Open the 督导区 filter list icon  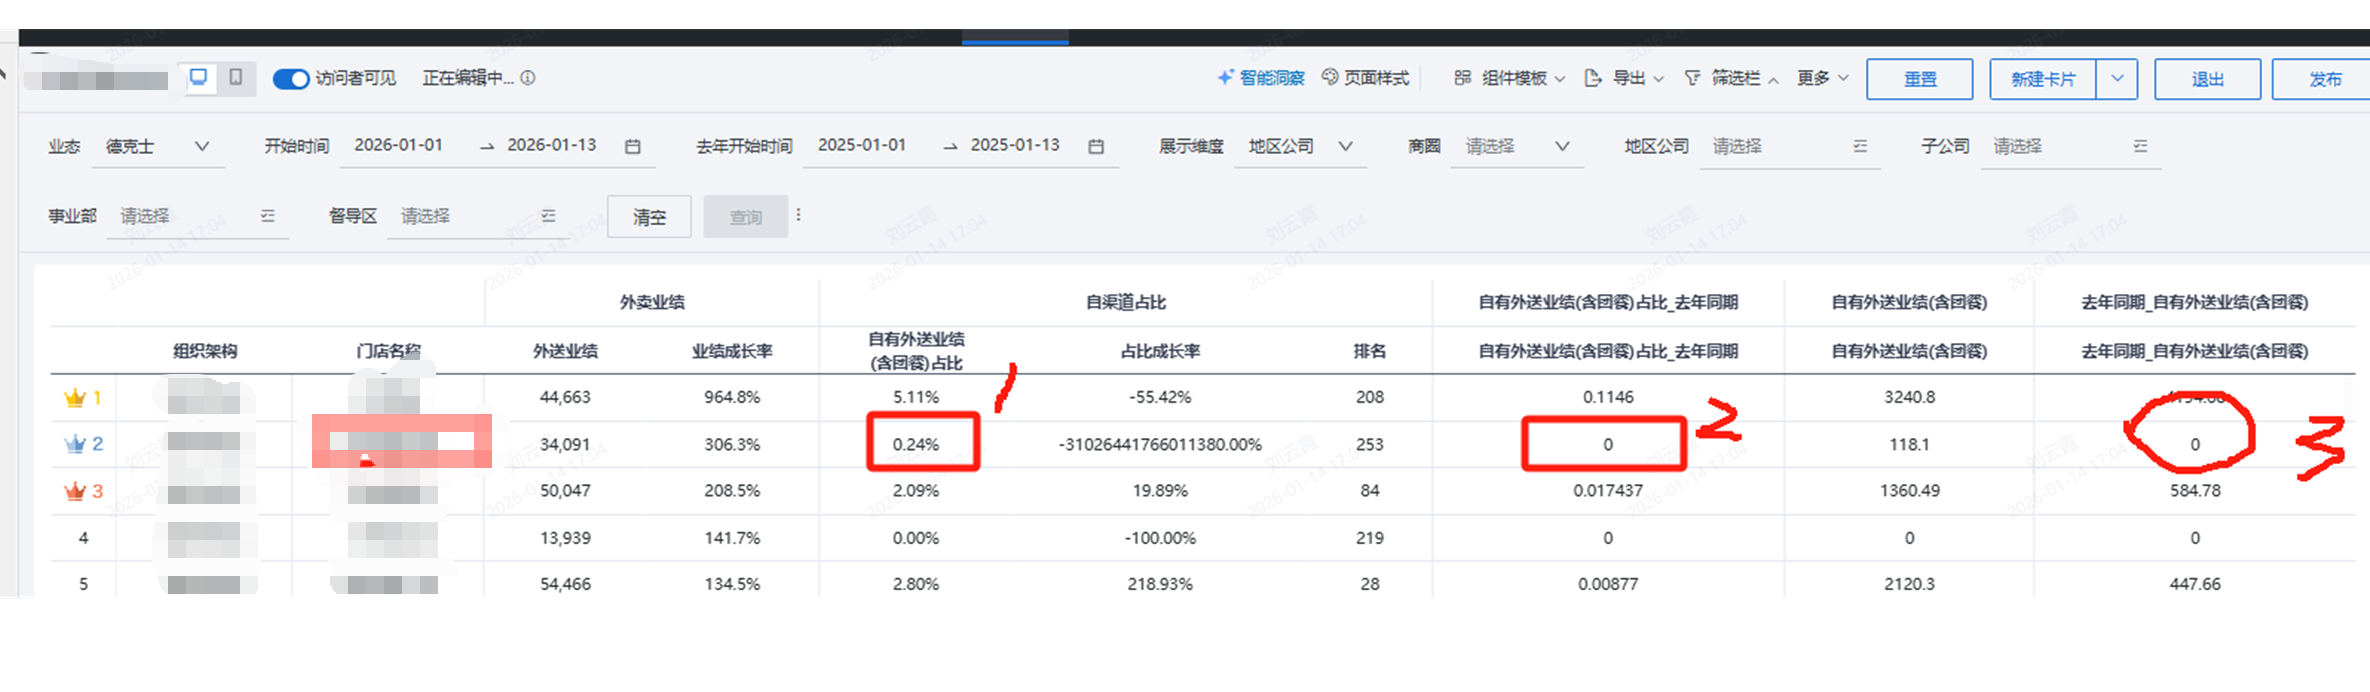click(x=548, y=215)
